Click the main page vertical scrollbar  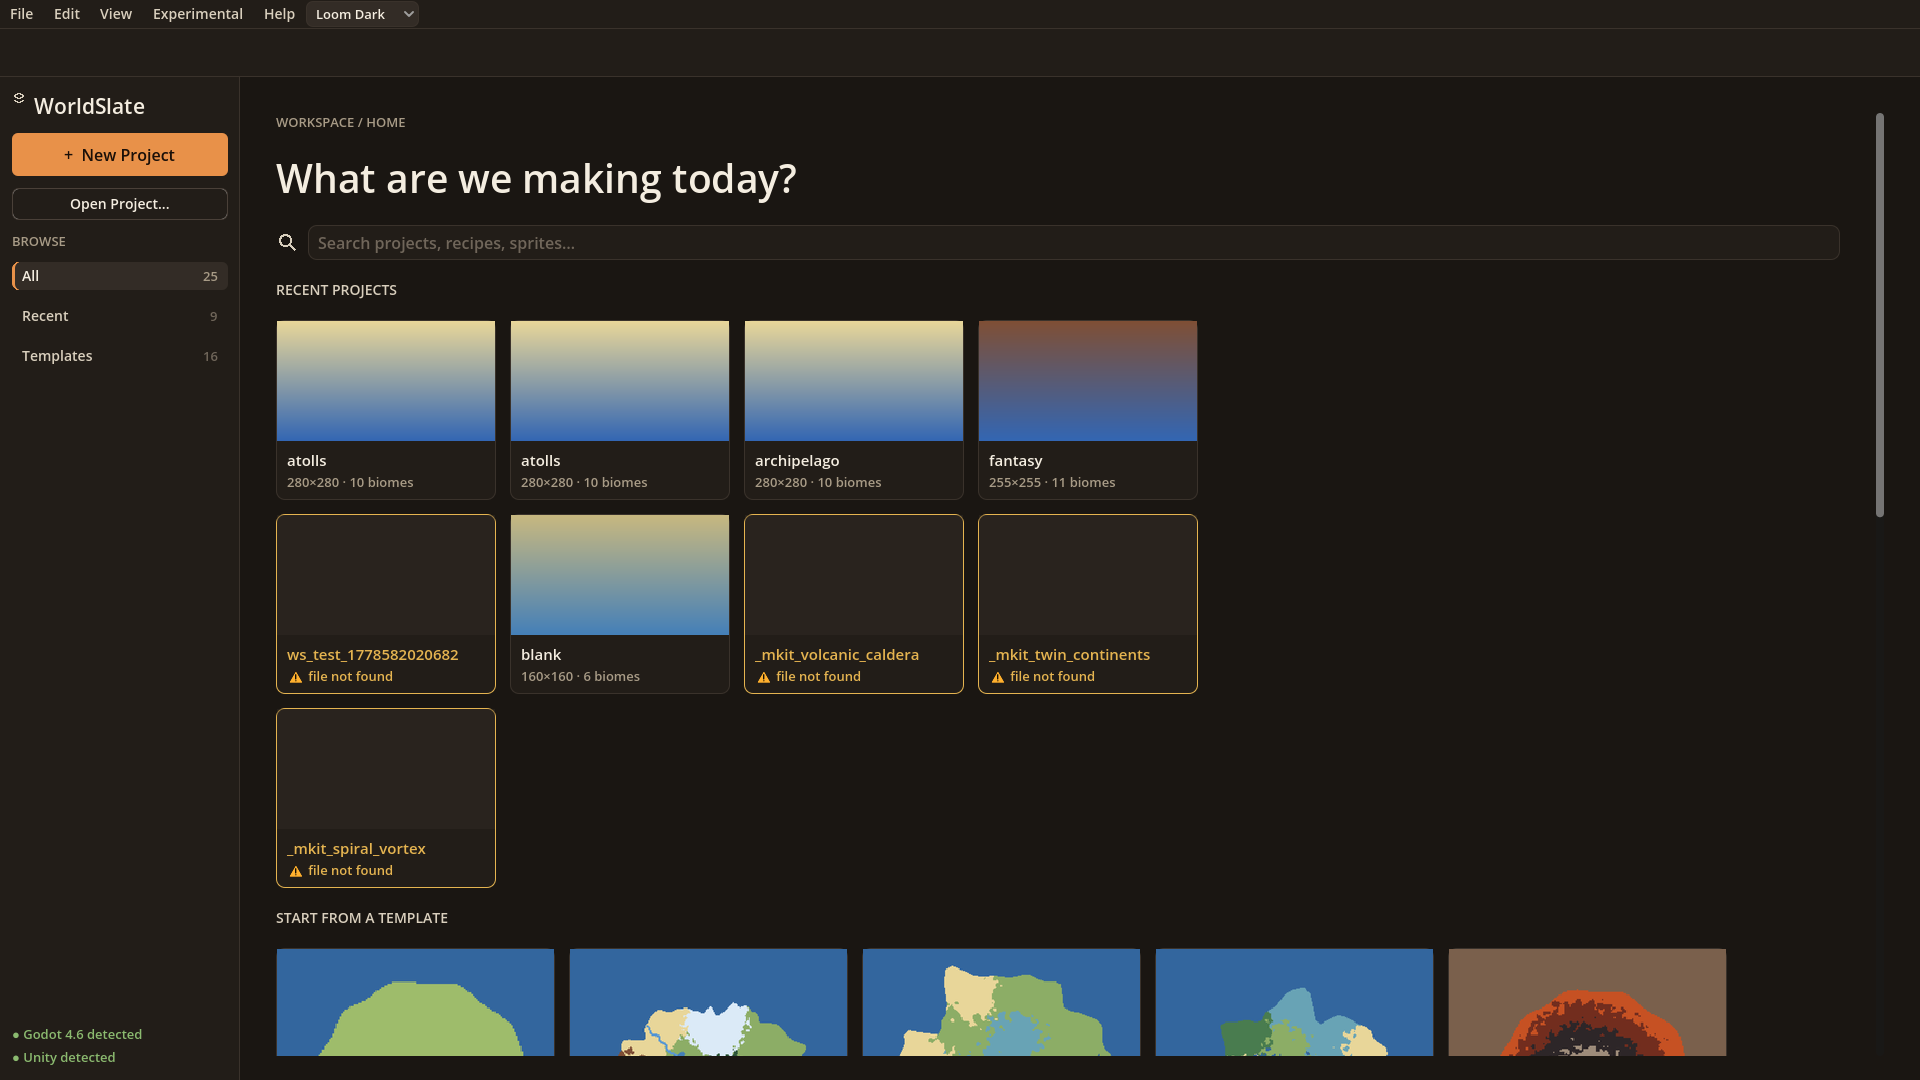tap(1880, 315)
